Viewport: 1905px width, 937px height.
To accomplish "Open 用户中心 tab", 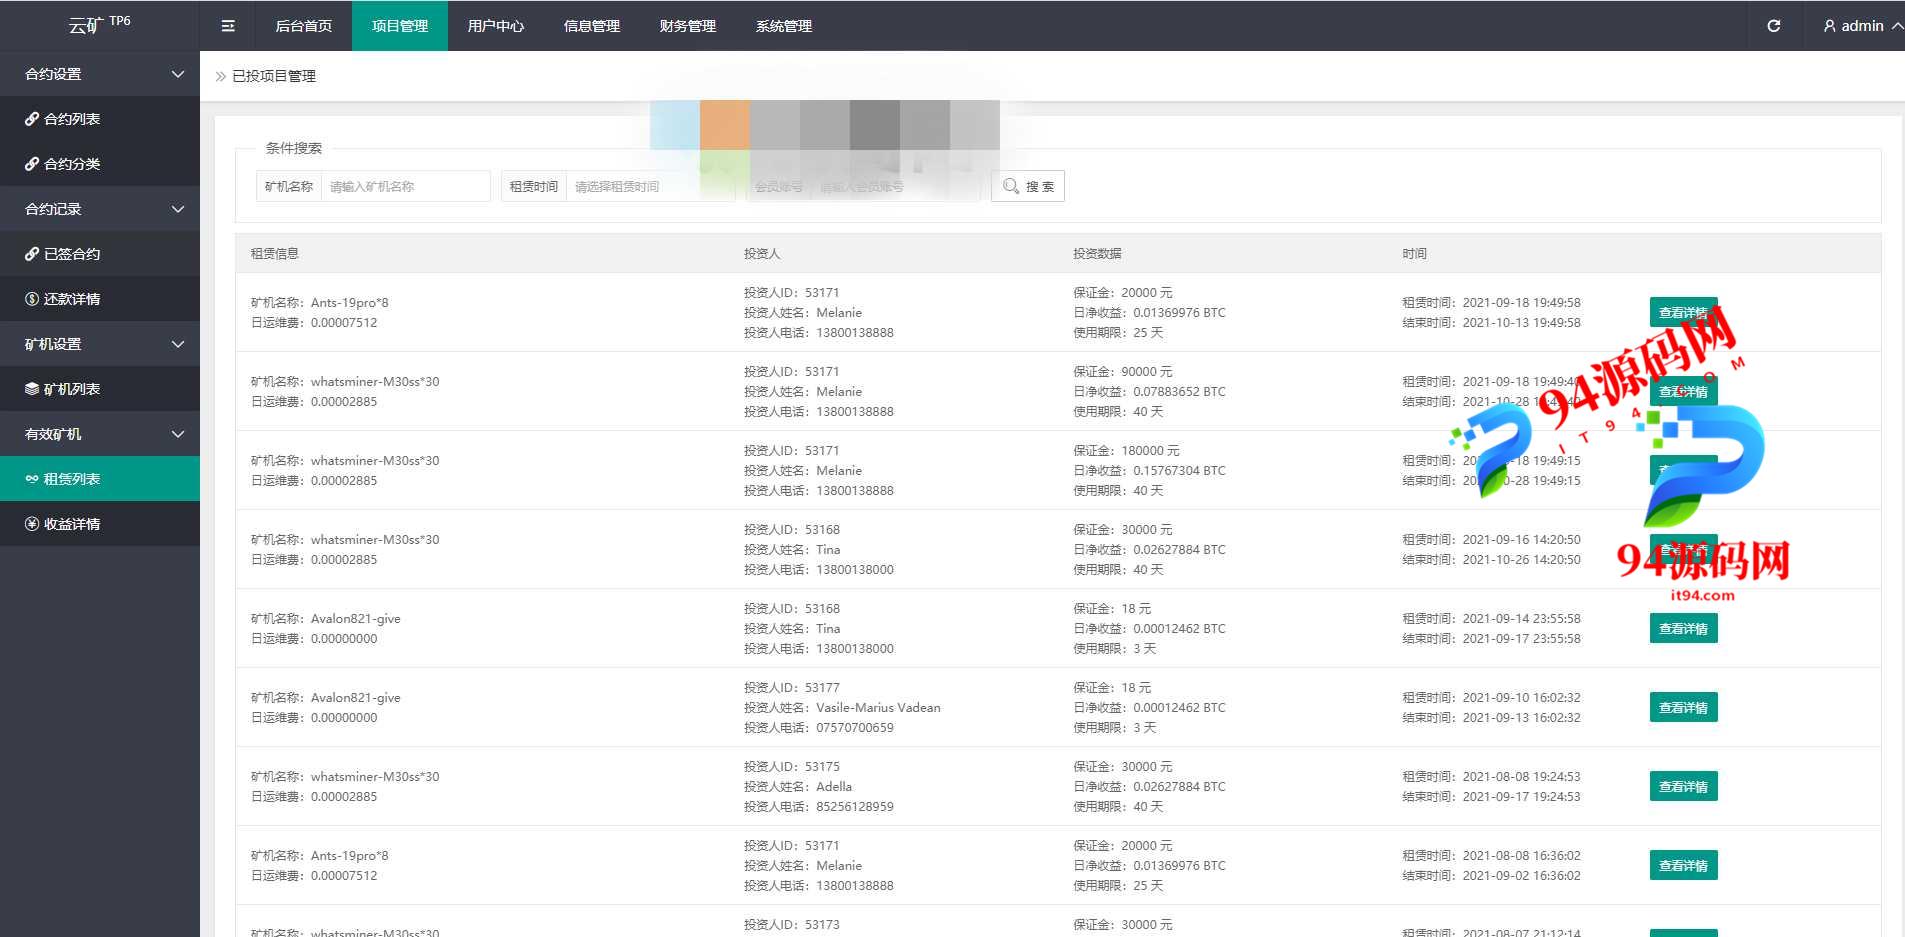I will coord(496,26).
